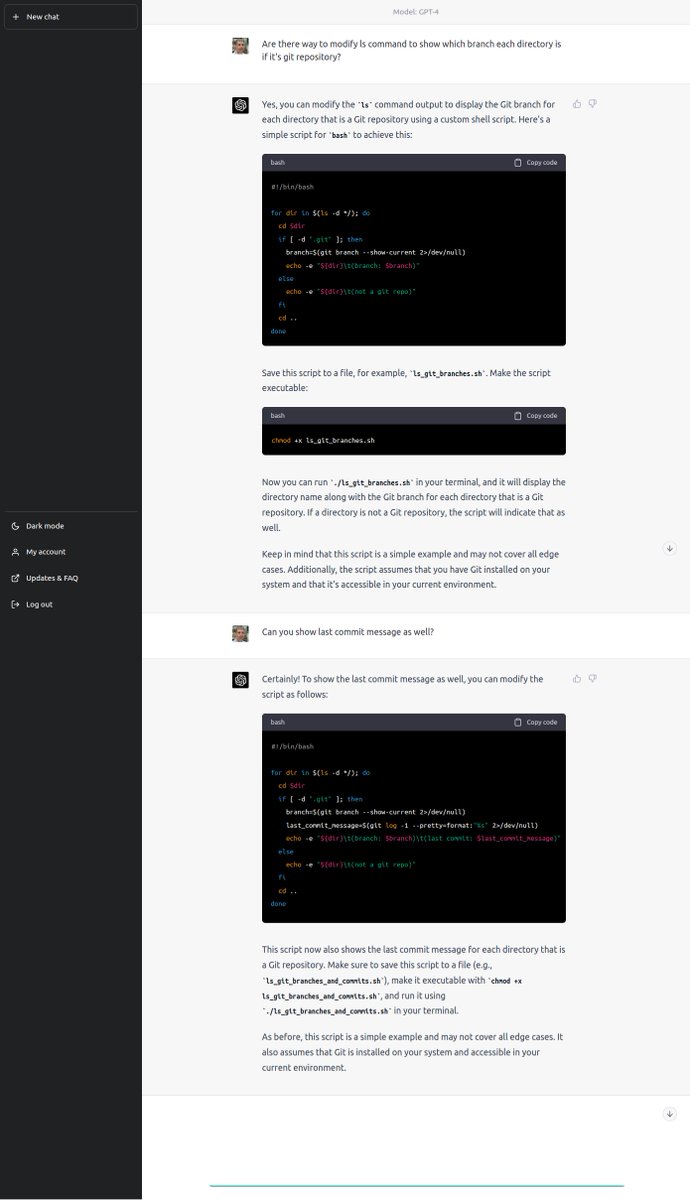Click the user avatar on the first question
This screenshot has height=1200, width=690.
click(x=240, y=46)
